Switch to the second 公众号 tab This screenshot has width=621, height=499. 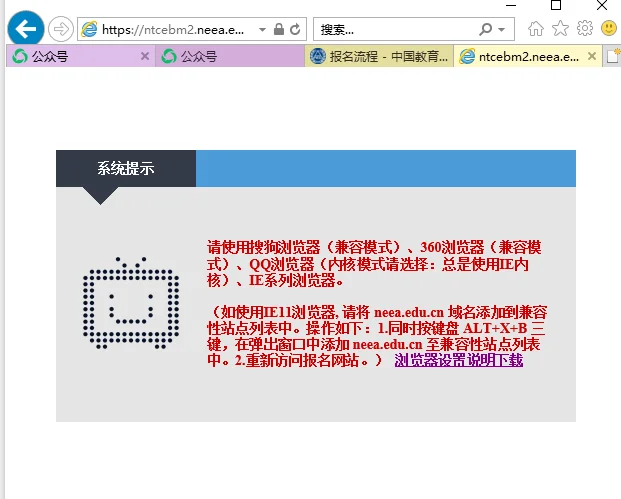click(x=230, y=56)
